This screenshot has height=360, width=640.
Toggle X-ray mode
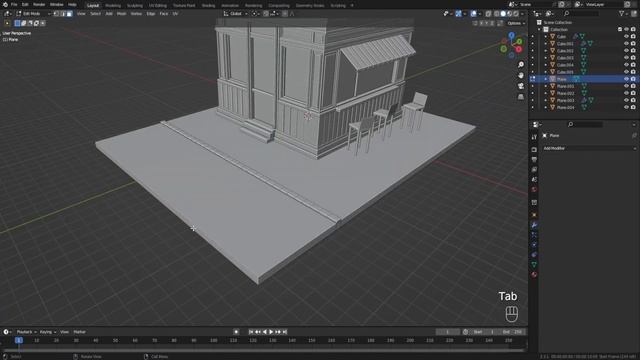[x=489, y=13]
